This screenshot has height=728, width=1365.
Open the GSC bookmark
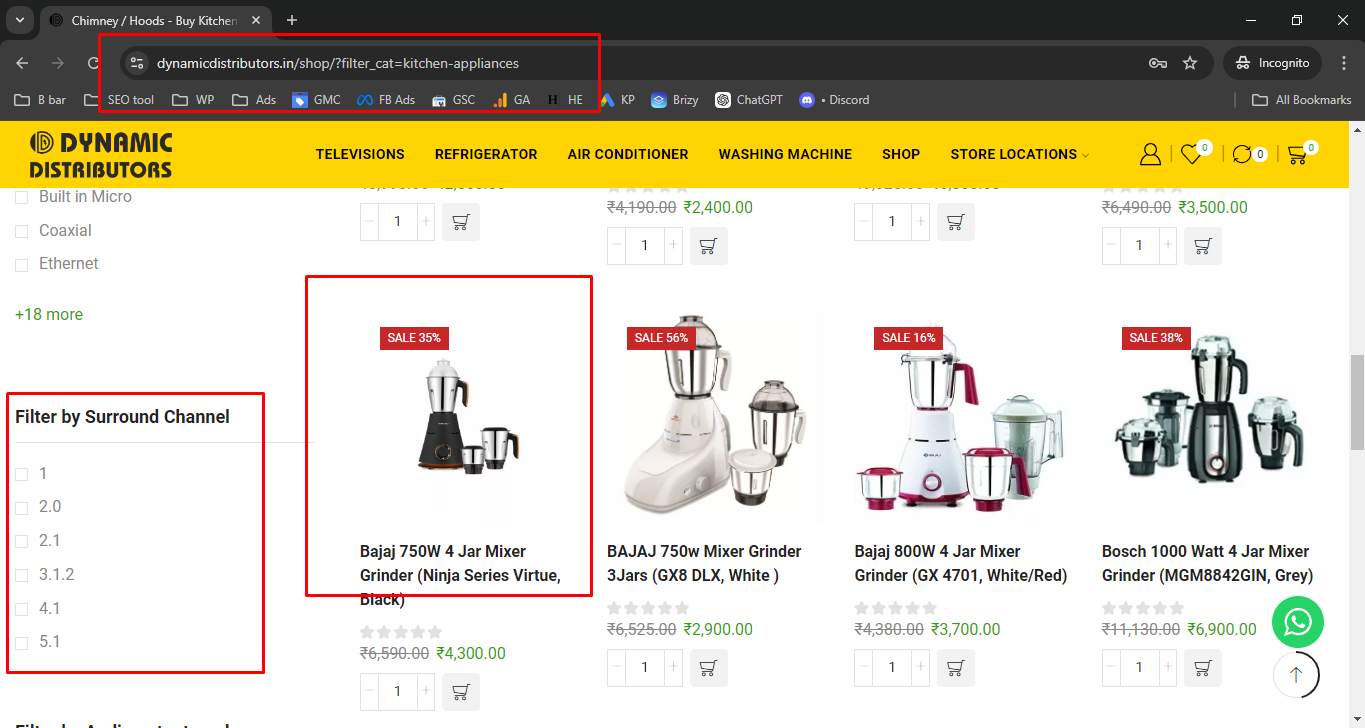pos(453,100)
